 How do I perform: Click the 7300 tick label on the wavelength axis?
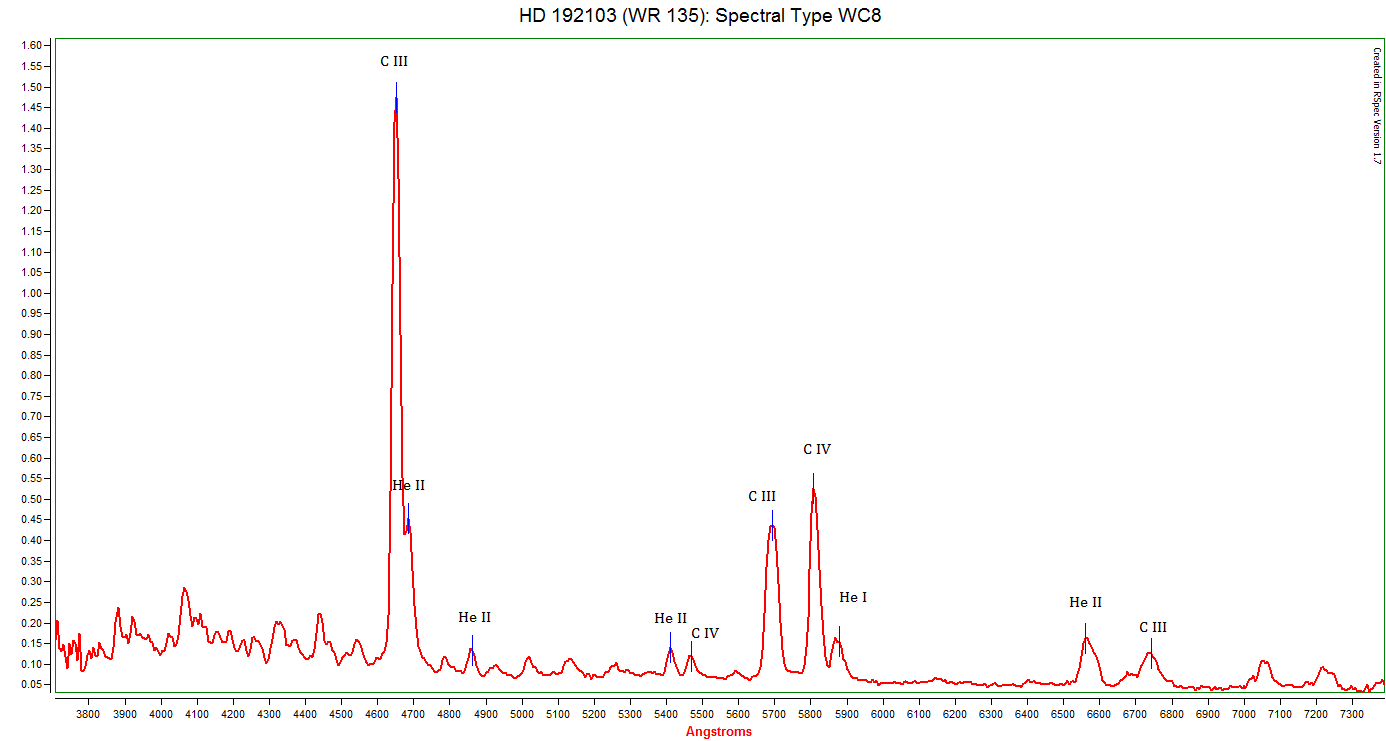tap(1351, 714)
